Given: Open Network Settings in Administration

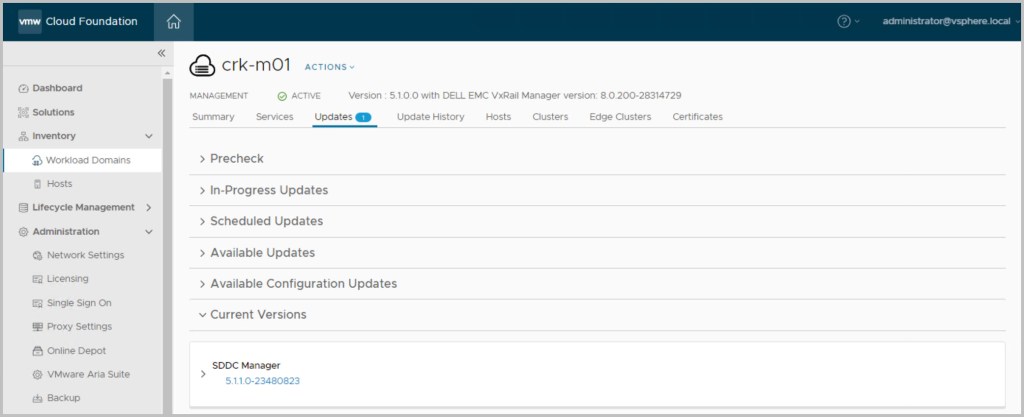Looking at the screenshot, I should (x=85, y=255).
